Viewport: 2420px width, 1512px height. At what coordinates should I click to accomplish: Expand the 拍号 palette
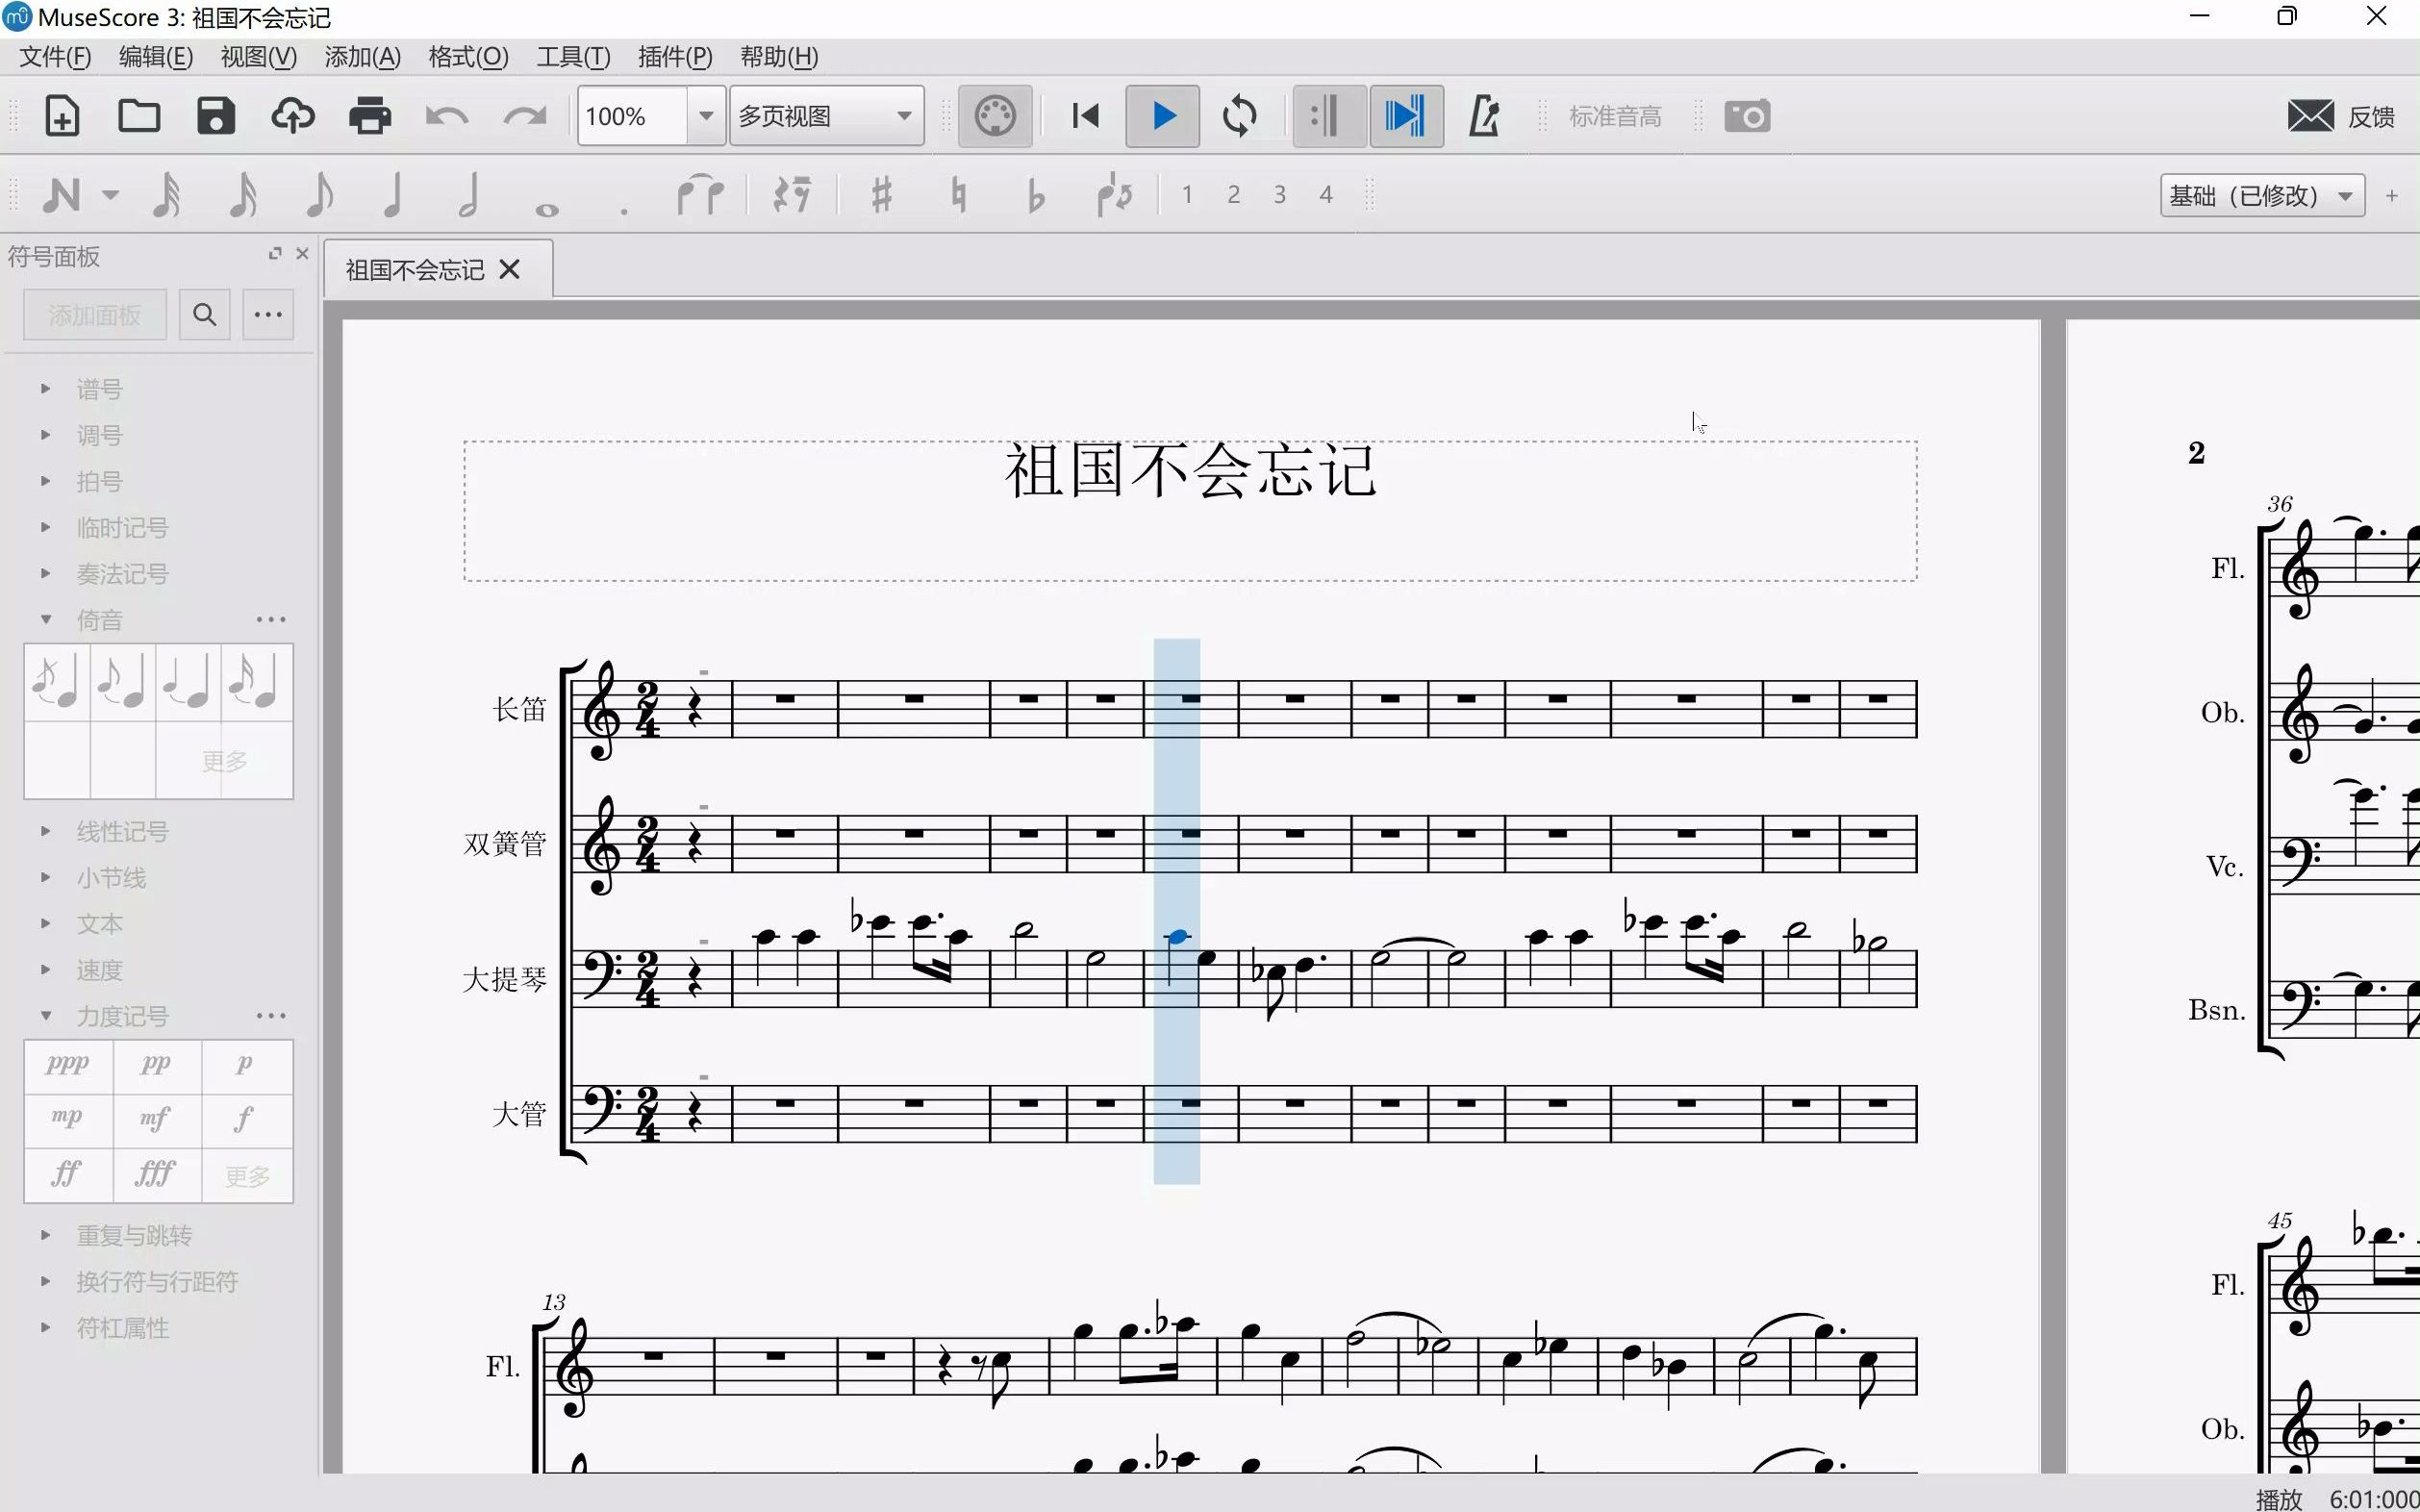[45, 480]
